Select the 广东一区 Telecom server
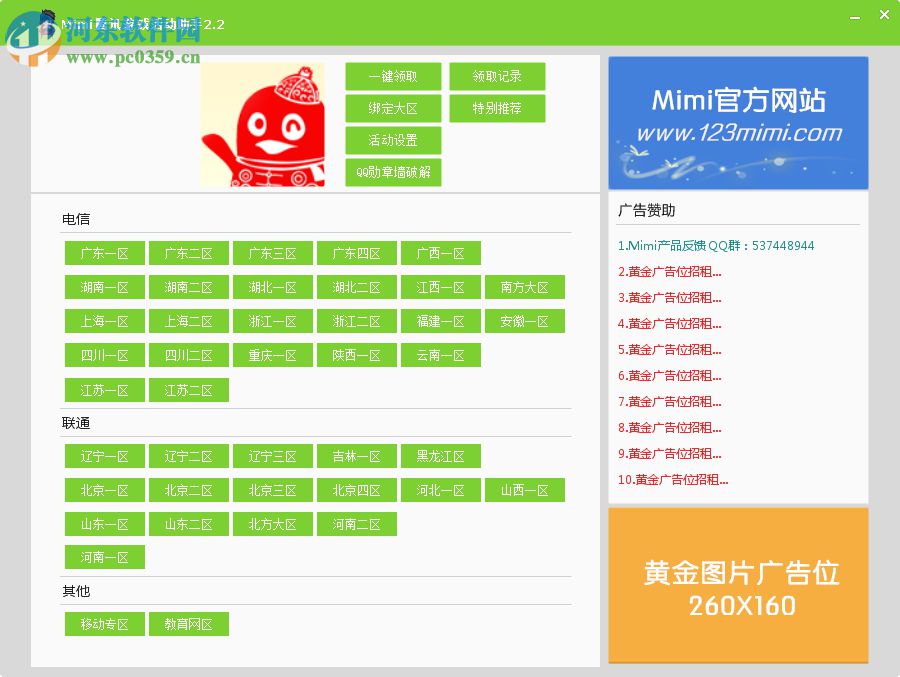The width and height of the screenshot is (900, 677). point(104,253)
